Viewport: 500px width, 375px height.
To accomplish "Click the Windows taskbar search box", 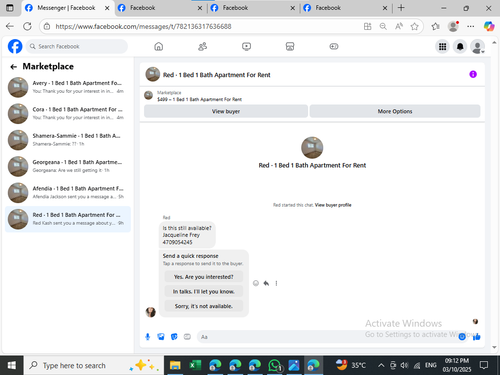I will [x=94, y=365].
